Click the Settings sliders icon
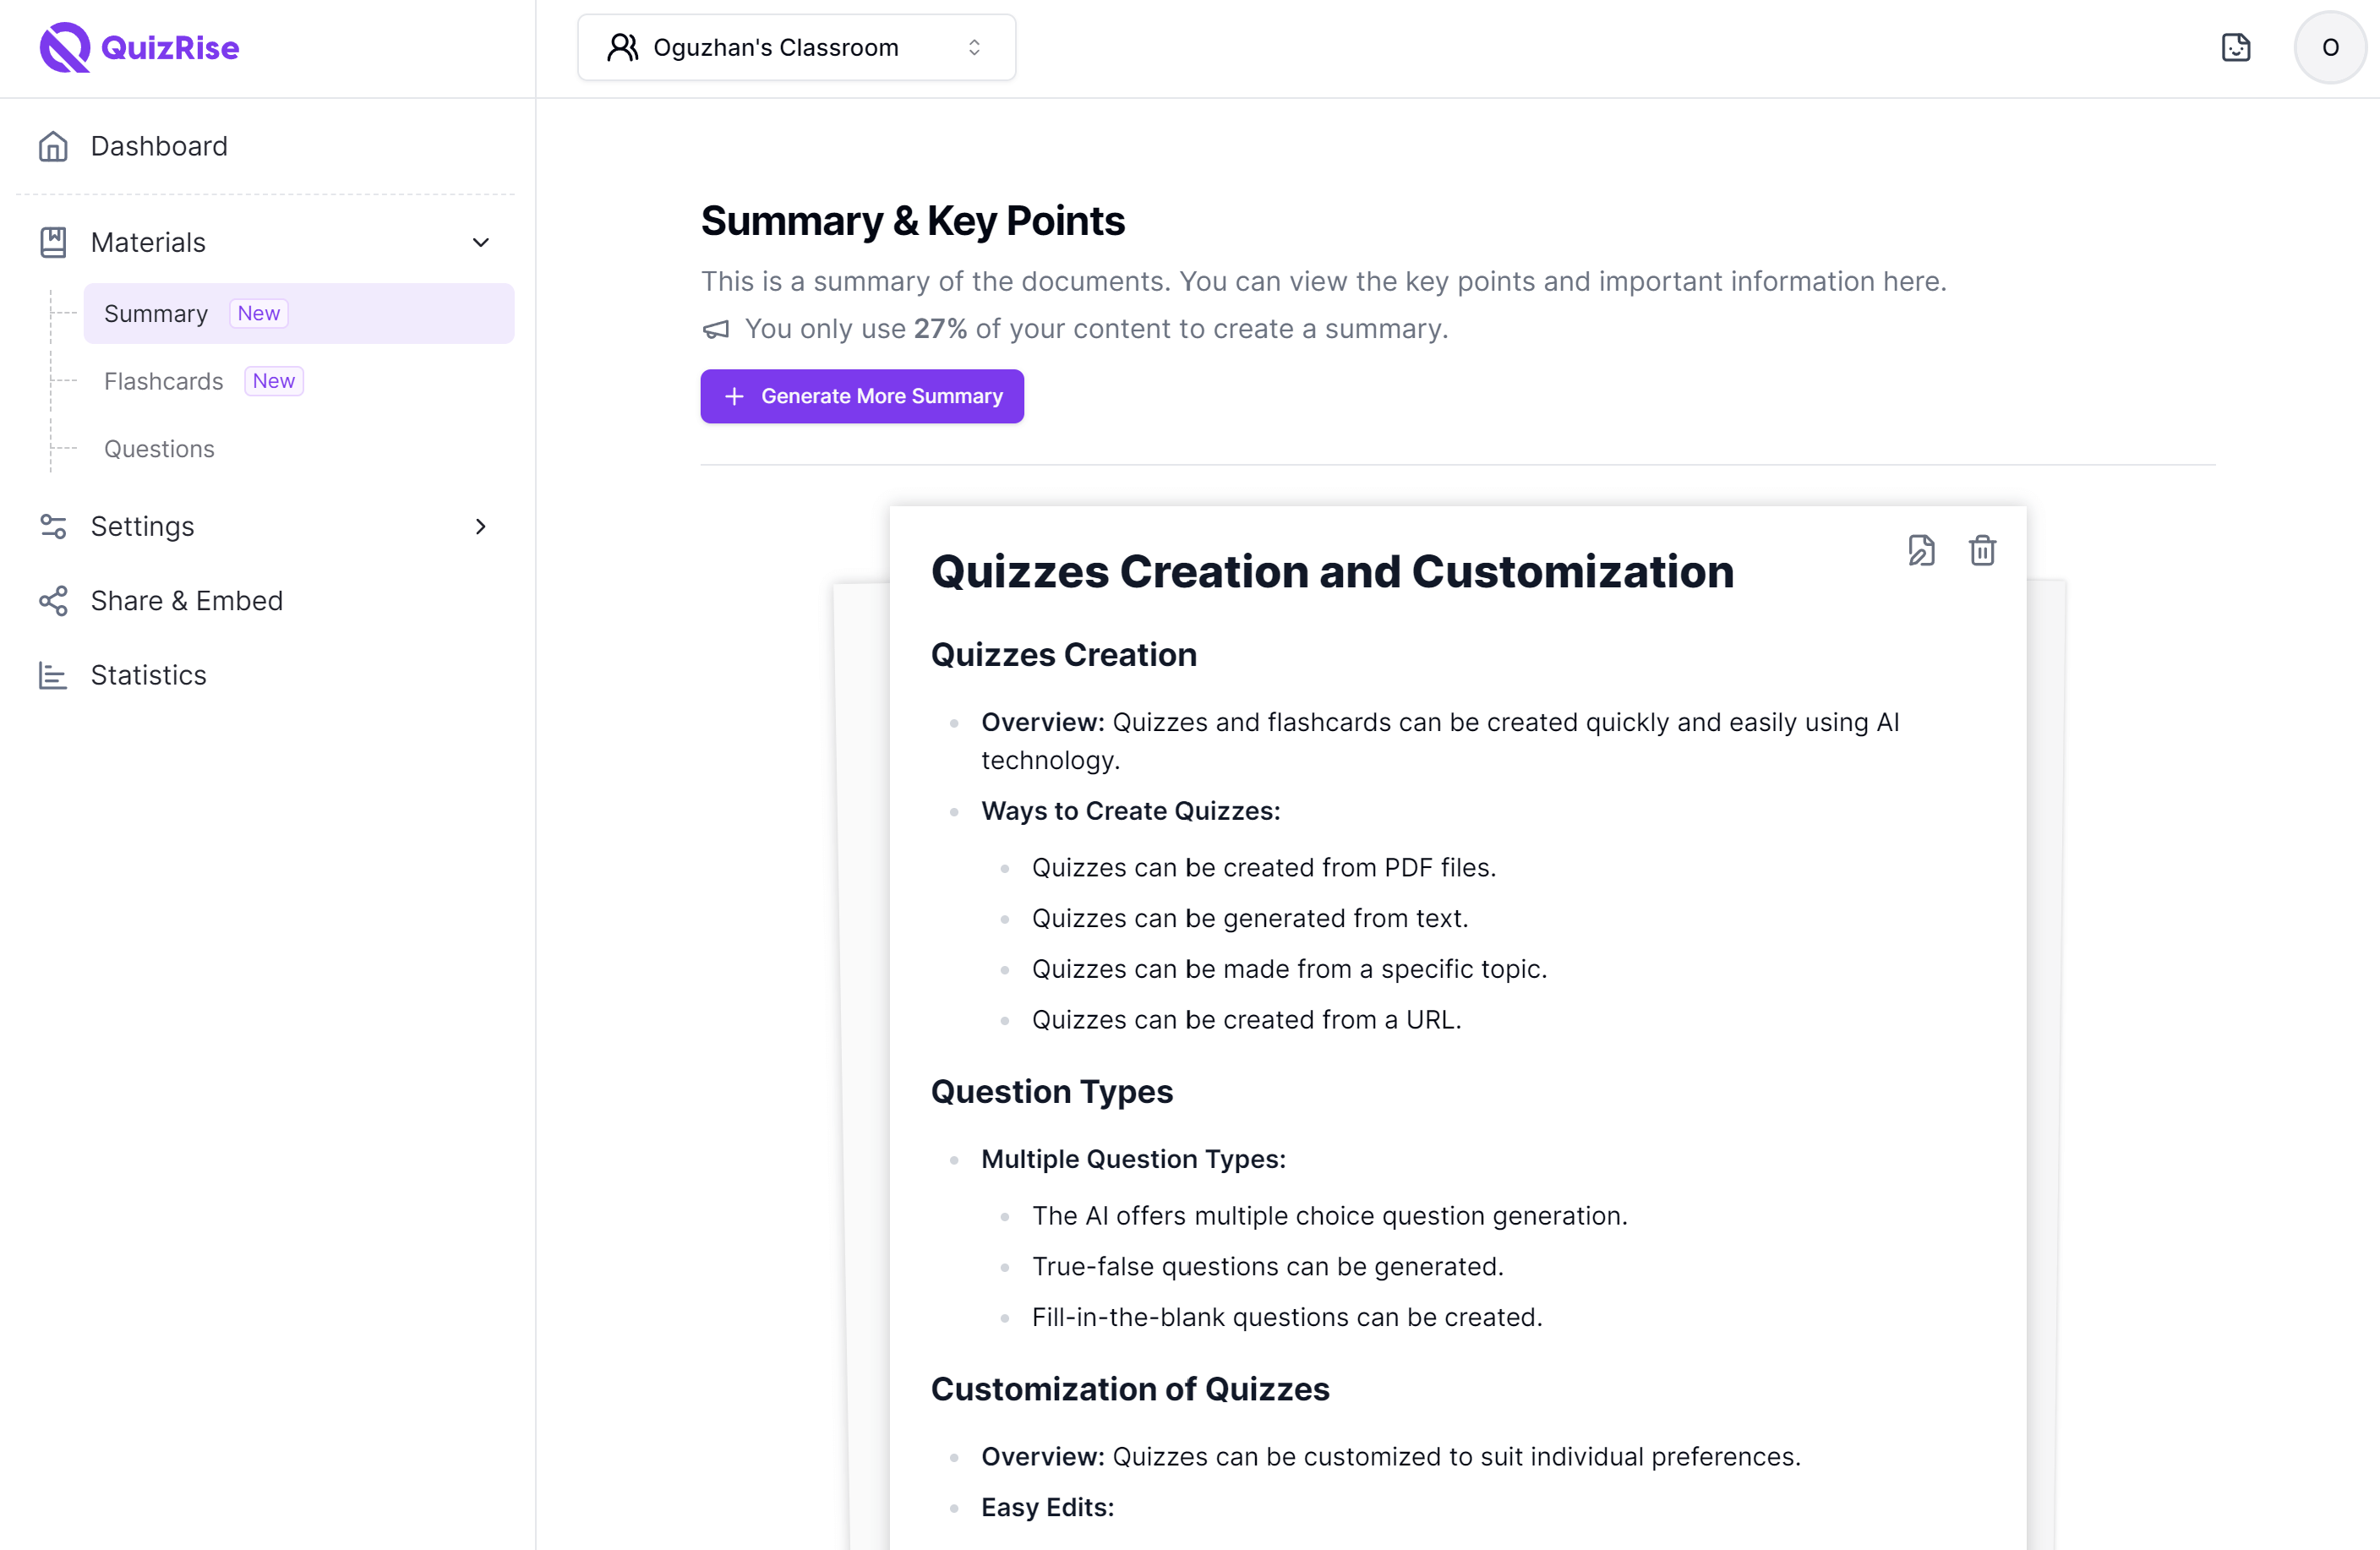The image size is (2380, 1550). (53, 526)
